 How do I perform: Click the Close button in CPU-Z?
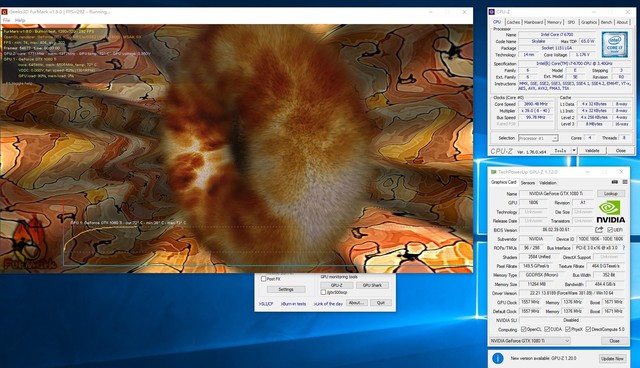[620, 151]
